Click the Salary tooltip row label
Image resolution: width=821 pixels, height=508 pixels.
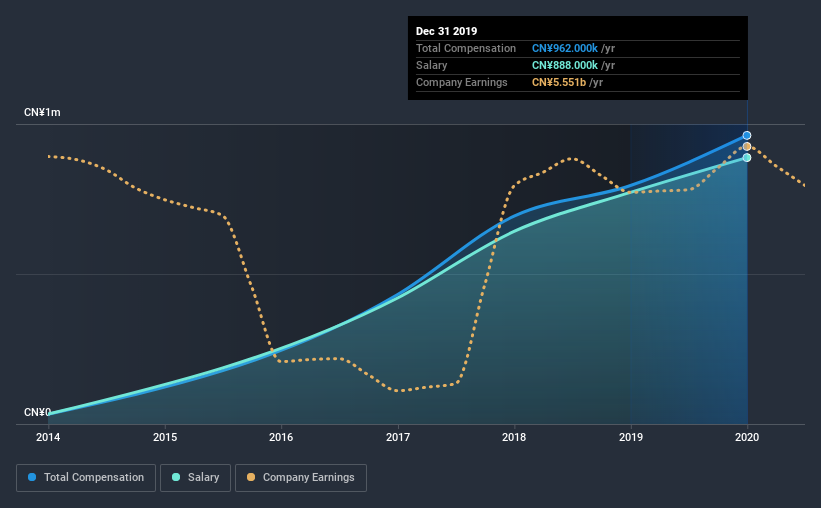pos(431,65)
